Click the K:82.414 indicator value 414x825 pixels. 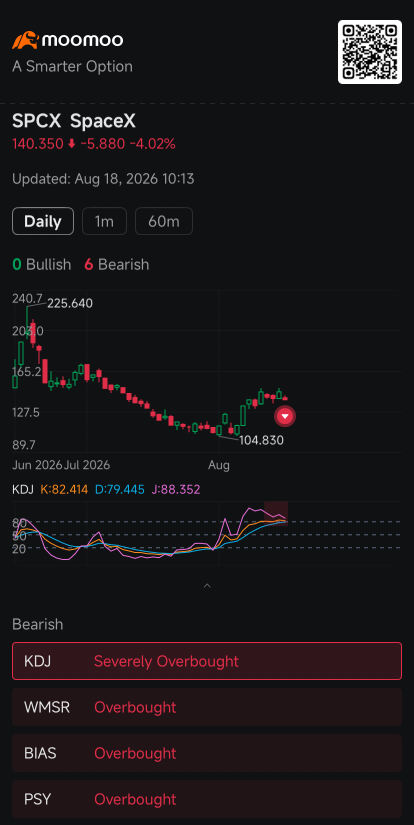[x=64, y=490]
